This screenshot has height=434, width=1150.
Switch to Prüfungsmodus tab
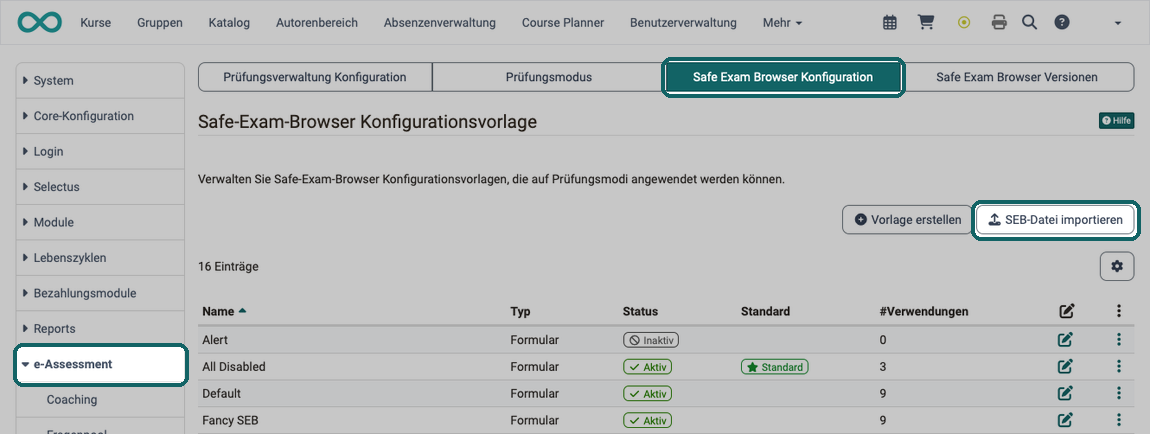pyautogui.click(x=549, y=77)
